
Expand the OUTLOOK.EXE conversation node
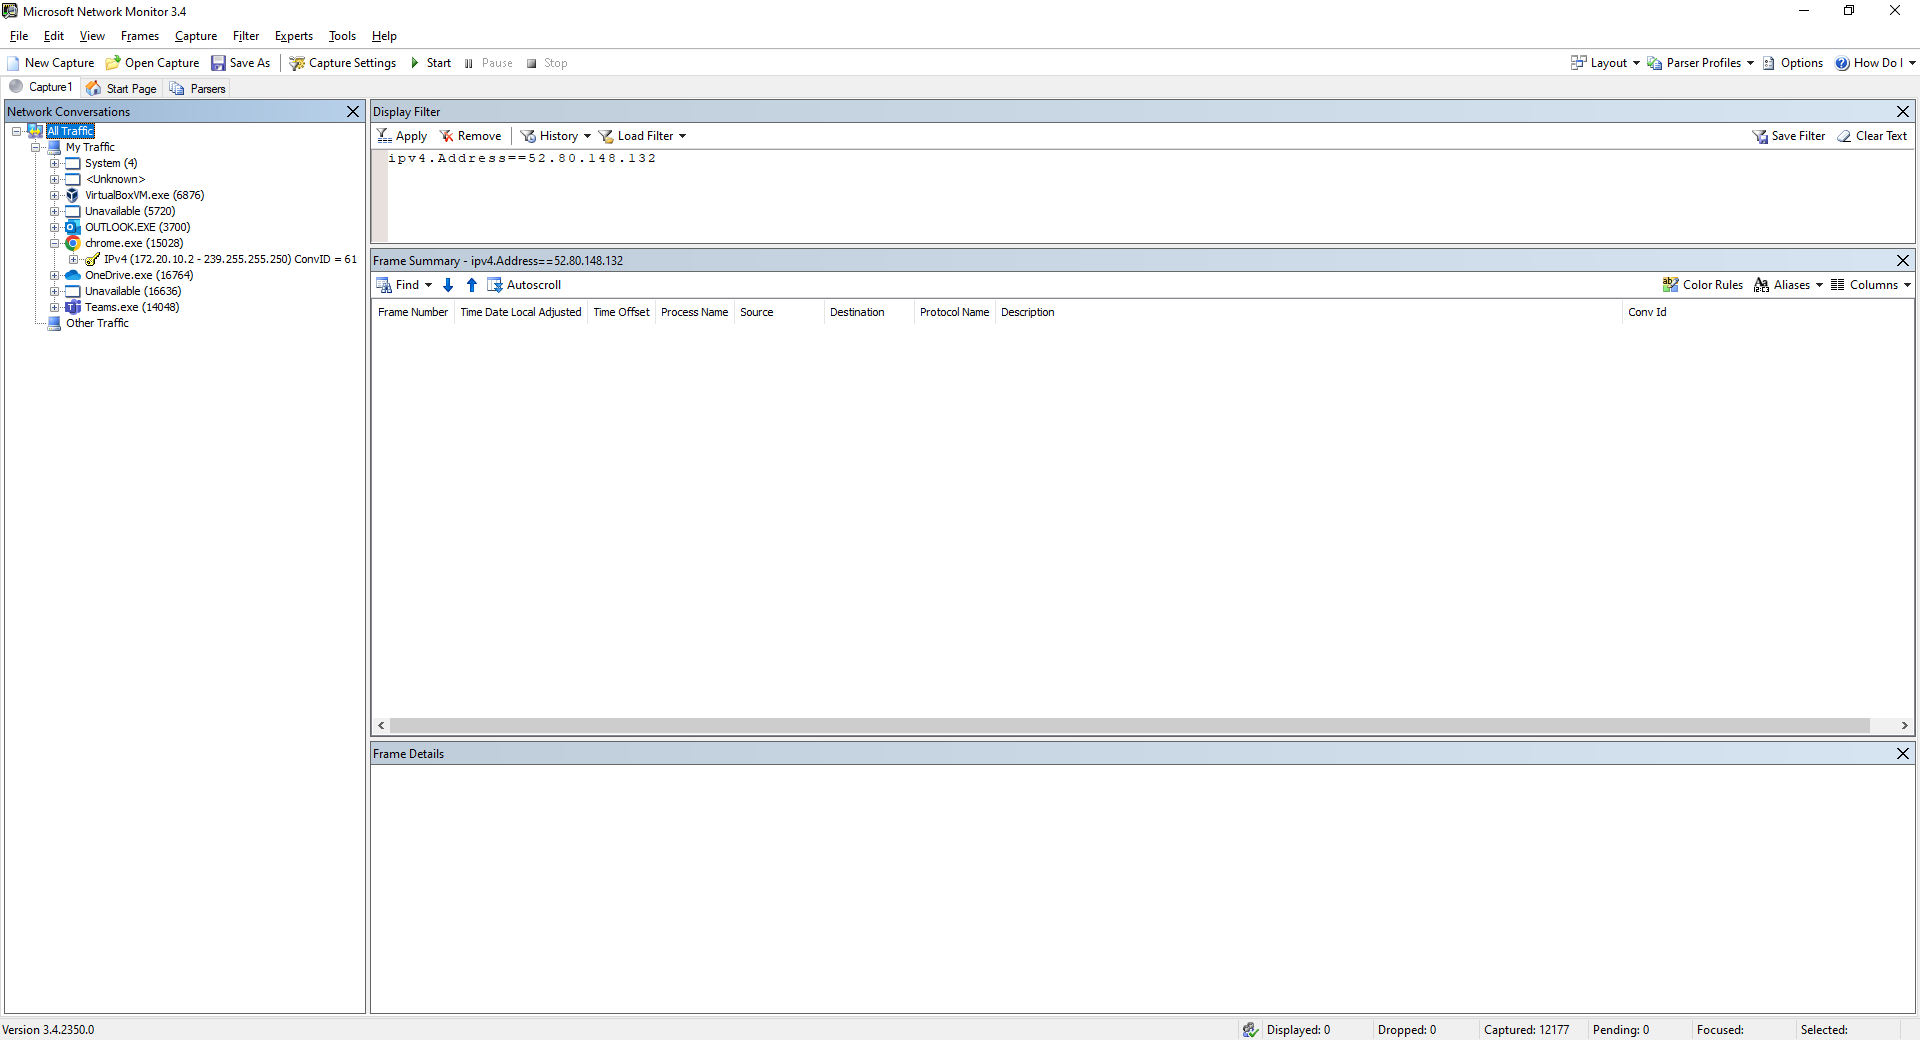pyautogui.click(x=56, y=227)
